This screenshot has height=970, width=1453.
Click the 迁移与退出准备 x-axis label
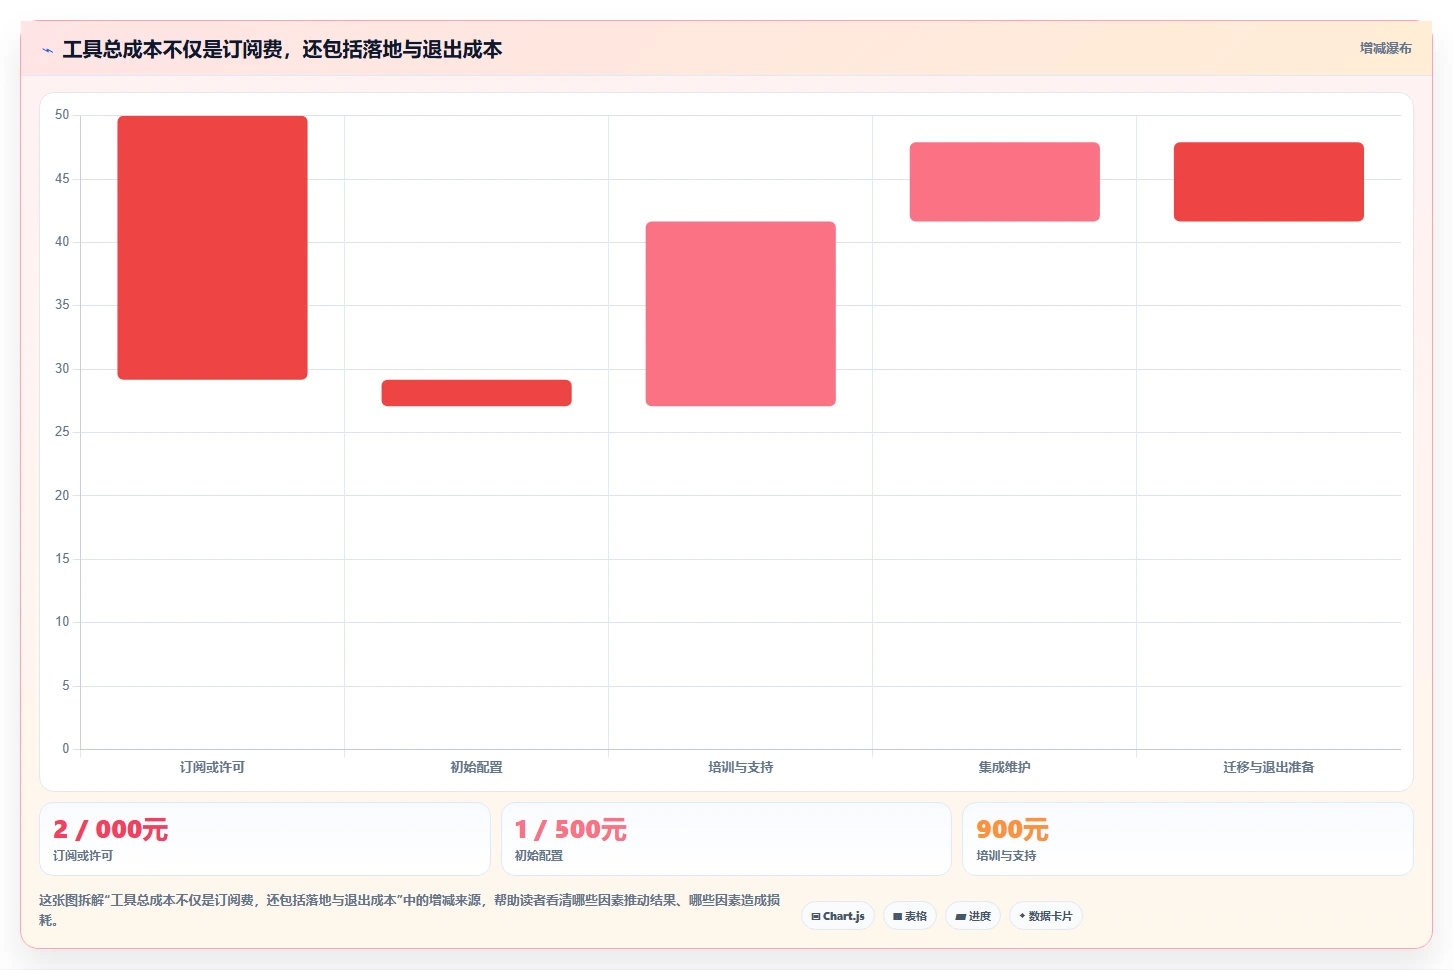[1268, 767]
